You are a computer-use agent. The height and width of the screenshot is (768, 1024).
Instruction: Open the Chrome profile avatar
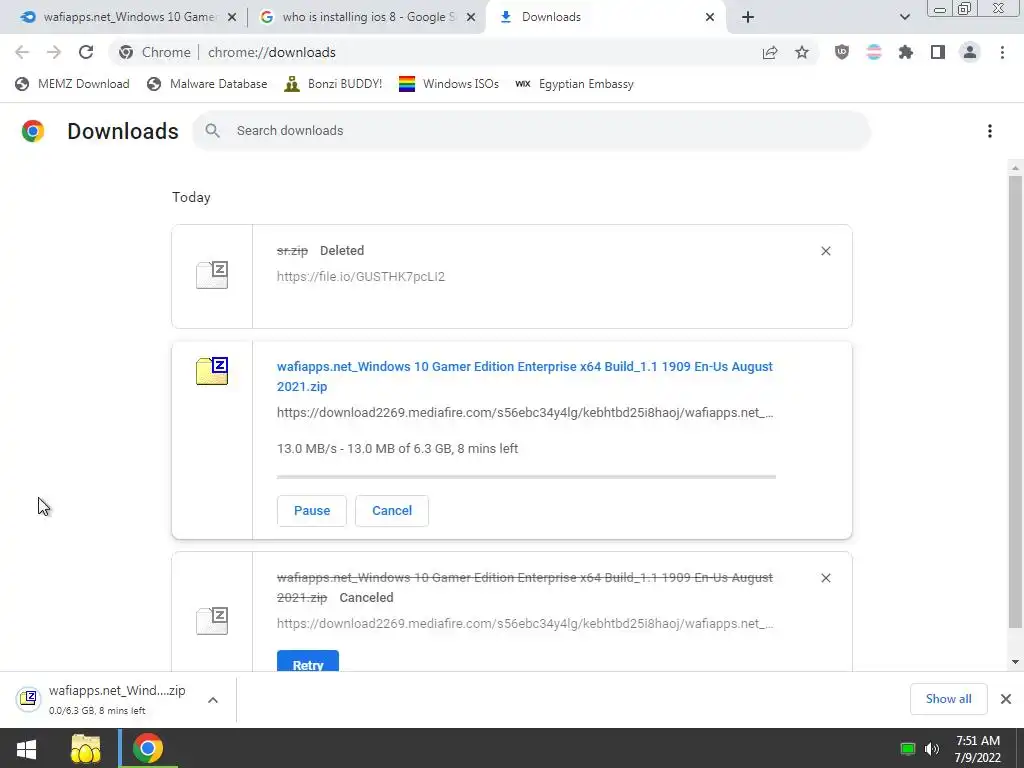click(x=970, y=52)
